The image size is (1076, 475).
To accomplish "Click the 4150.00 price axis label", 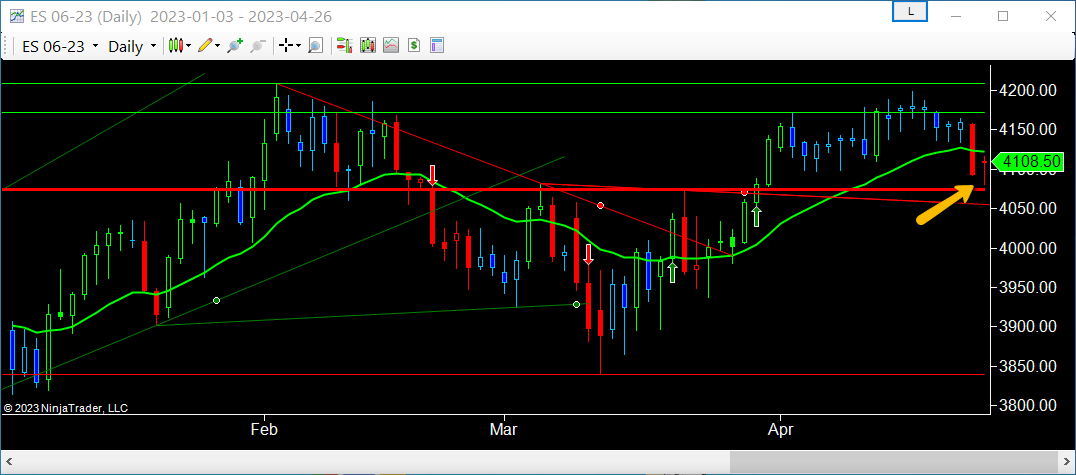I will (x=1026, y=130).
